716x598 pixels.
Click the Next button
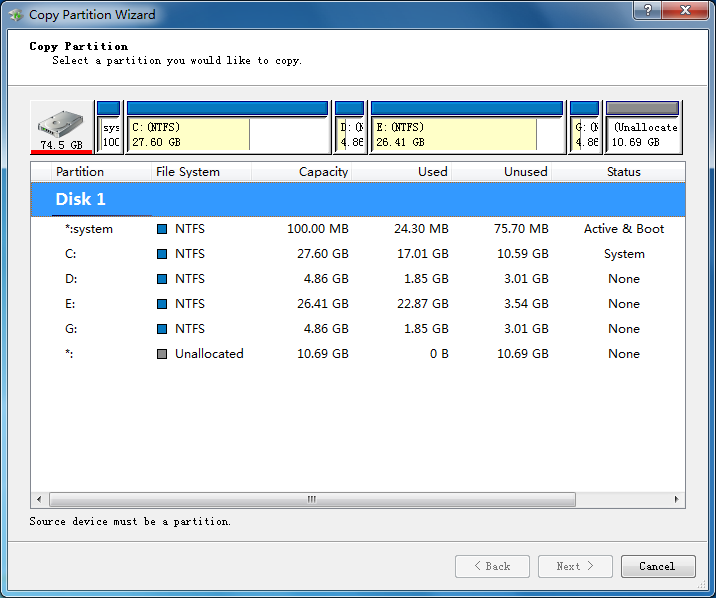click(x=575, y=567)
